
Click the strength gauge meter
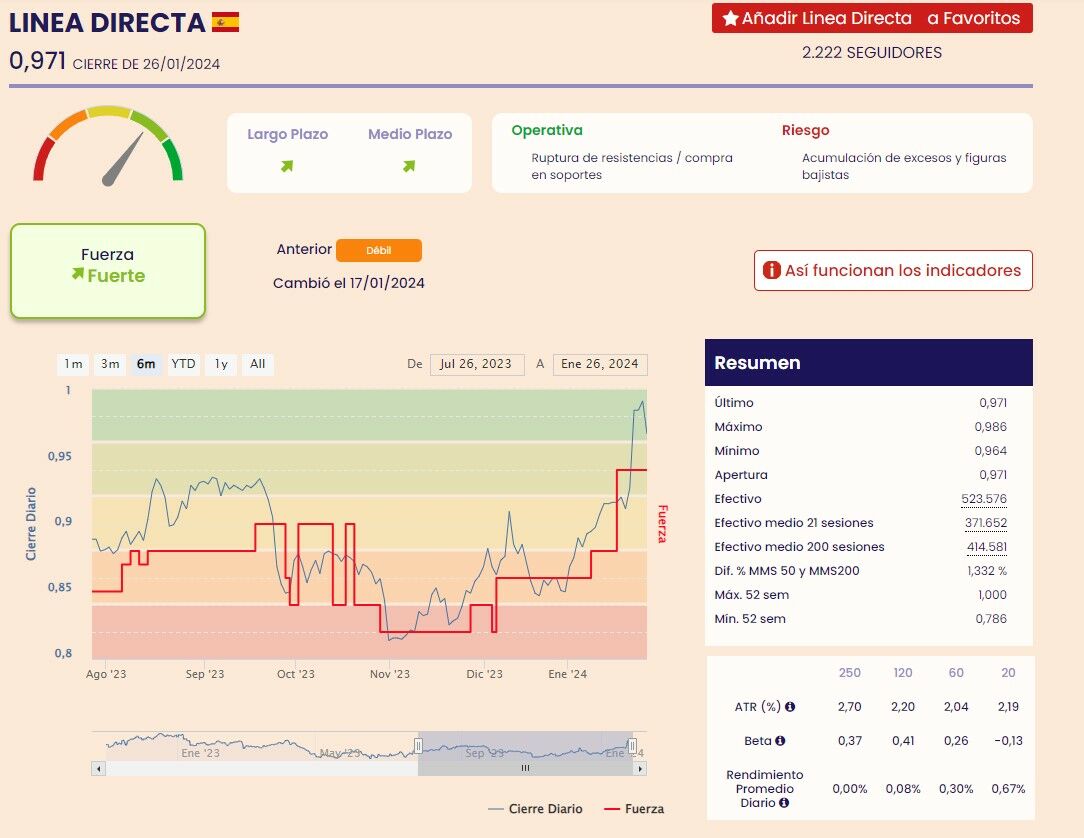[x=108, y=146]
